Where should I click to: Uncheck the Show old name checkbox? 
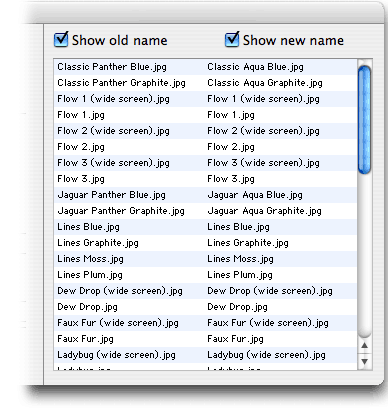click(61, 40)
